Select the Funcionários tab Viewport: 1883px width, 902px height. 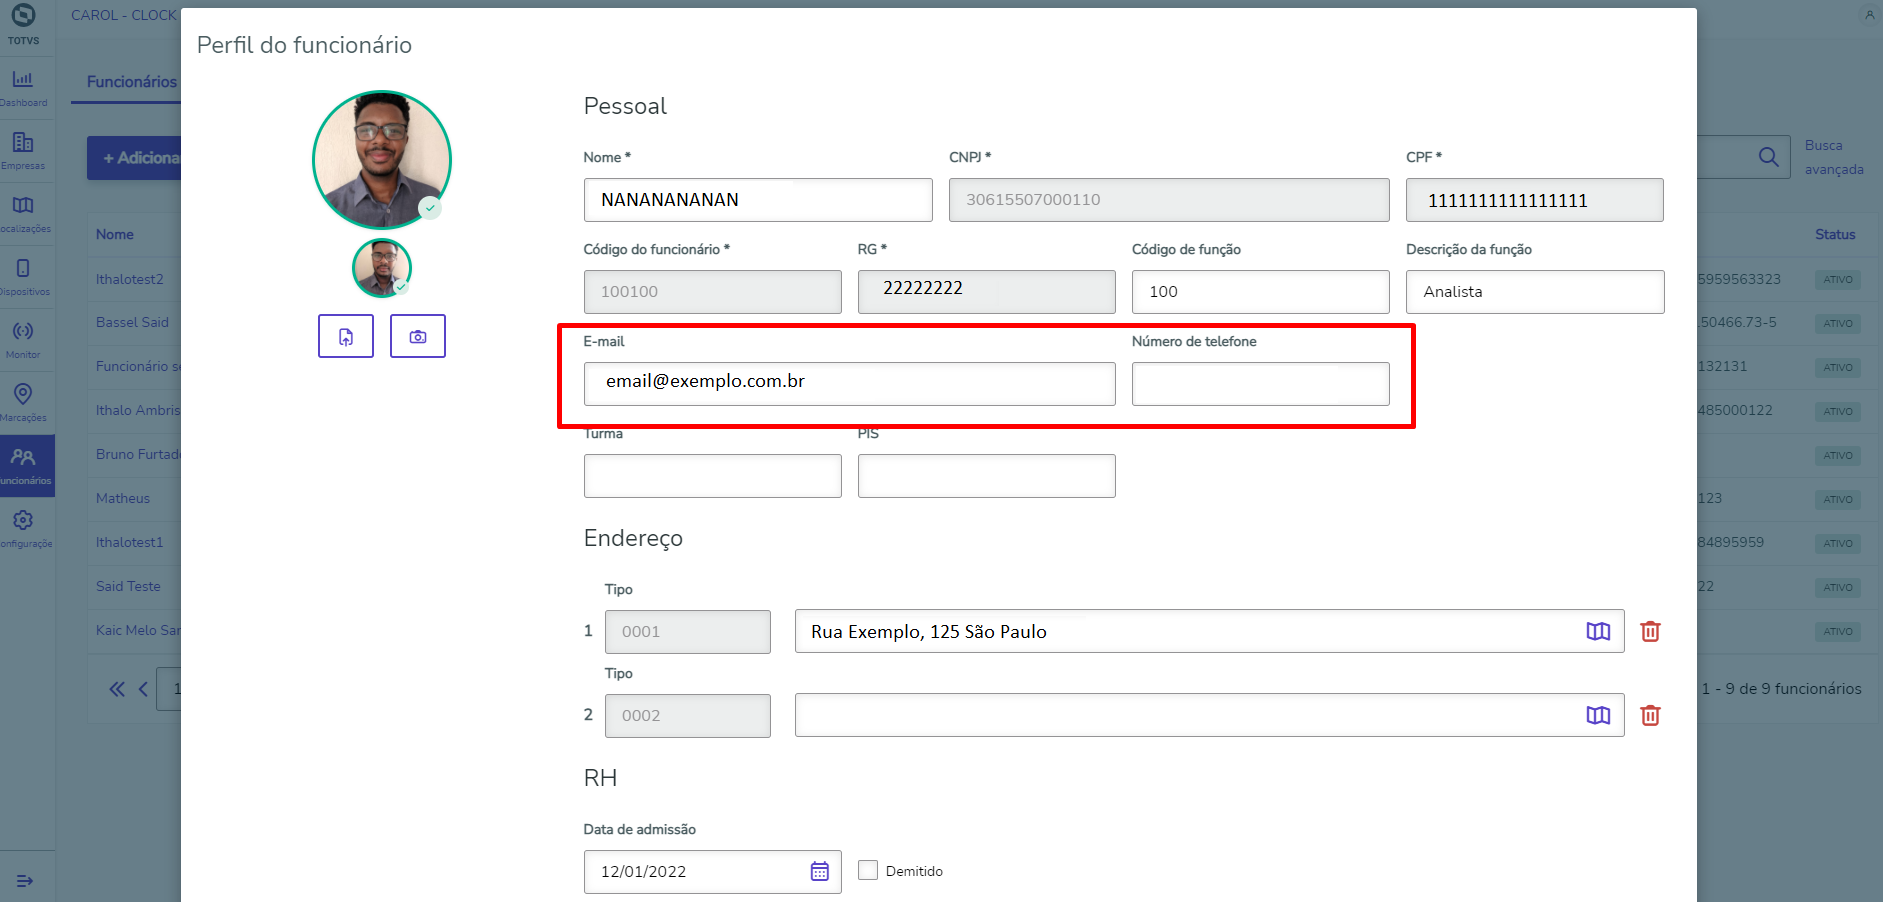[131, 82]
